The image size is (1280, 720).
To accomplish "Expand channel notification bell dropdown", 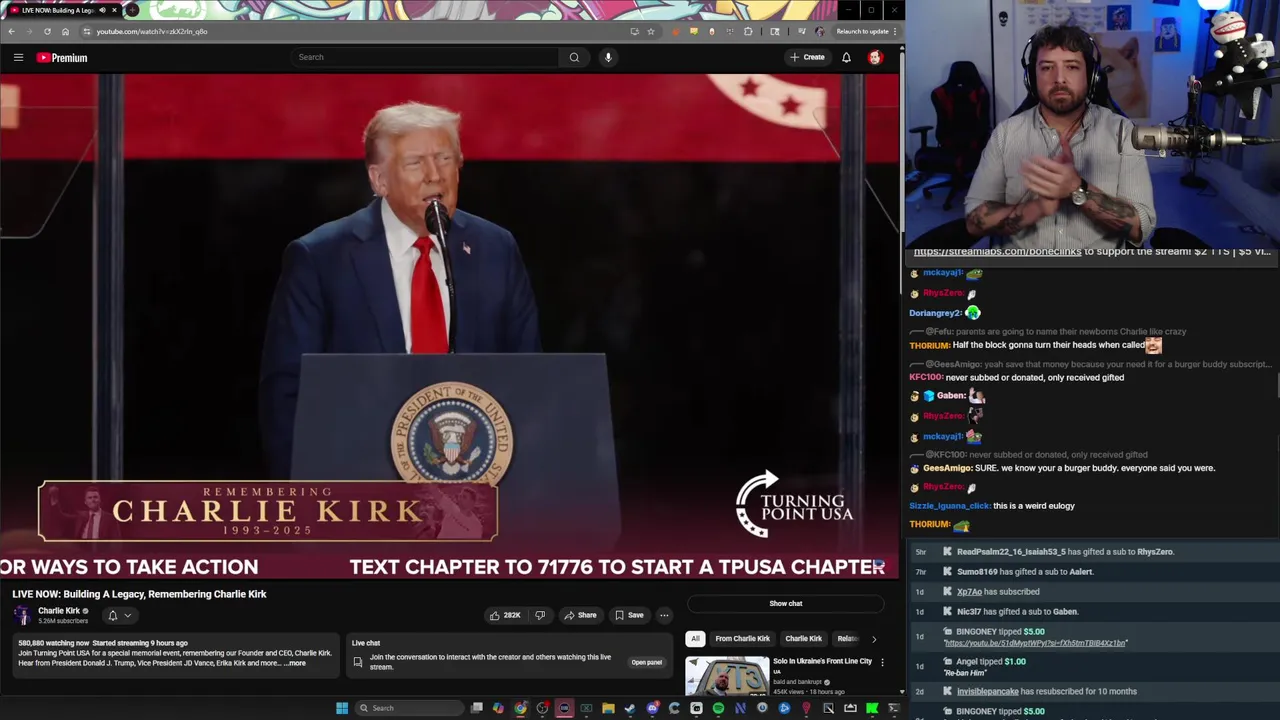I will coord(119,615).
